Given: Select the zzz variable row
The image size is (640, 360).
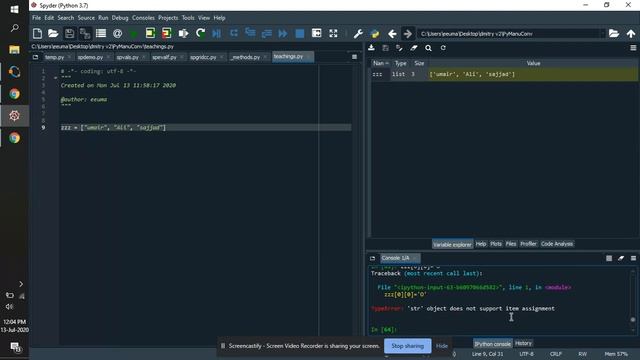Looking at the screenshot, I should [x=504, y=74].
